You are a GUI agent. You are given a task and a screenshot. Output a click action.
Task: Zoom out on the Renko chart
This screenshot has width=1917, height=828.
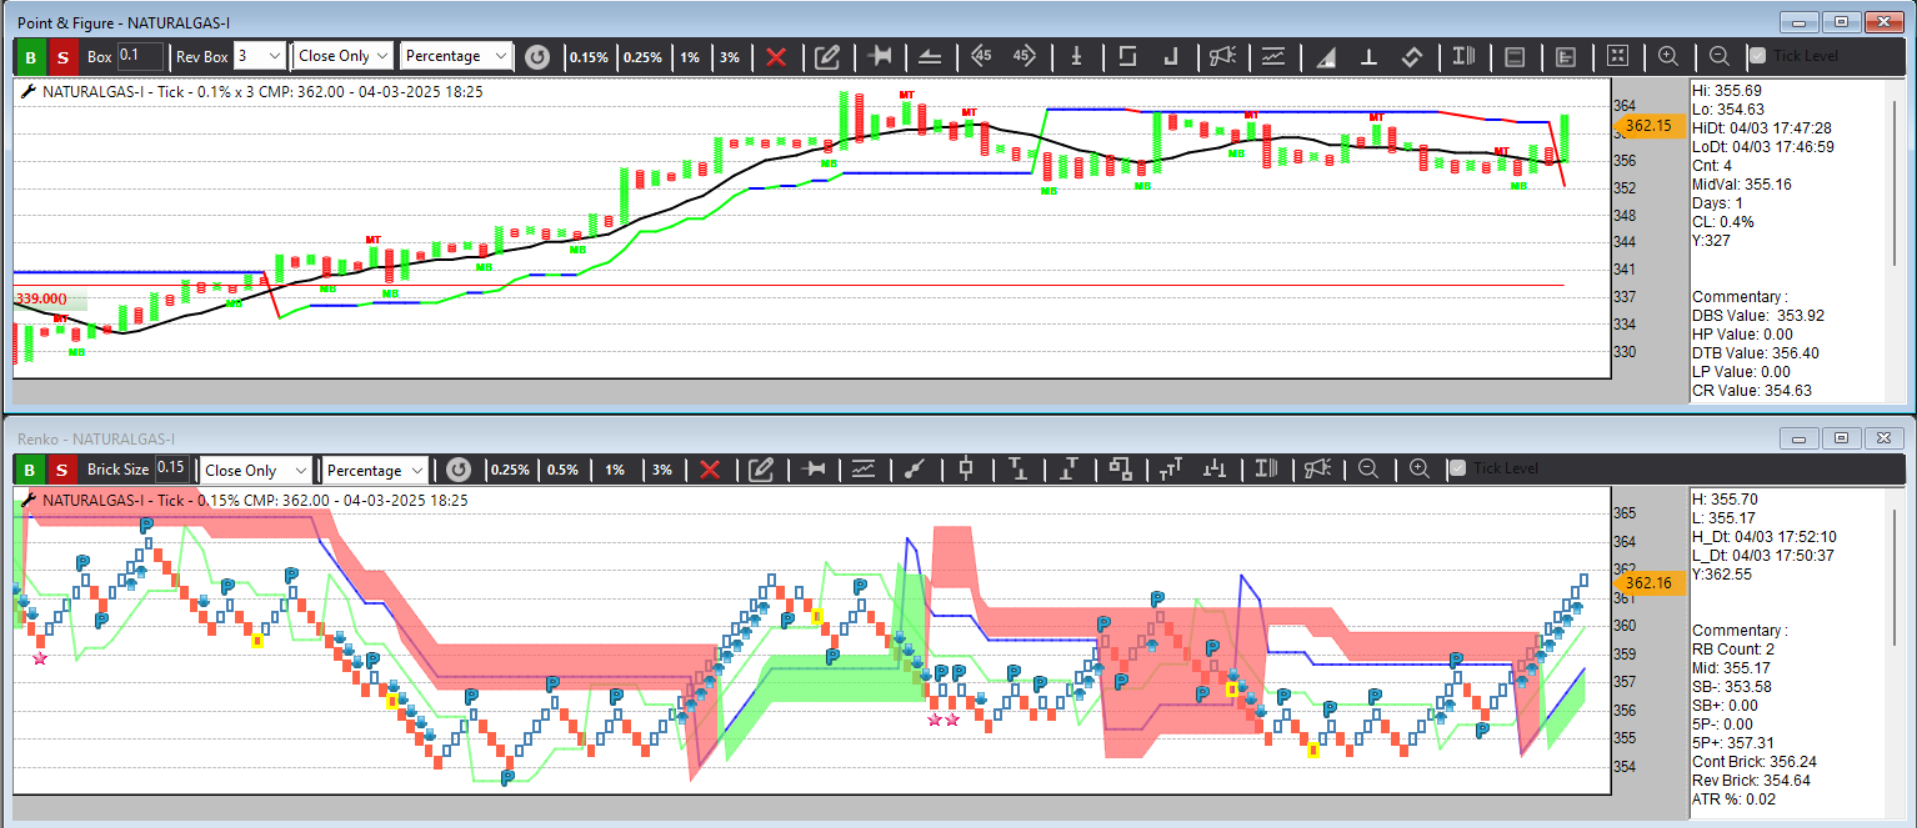(1368, 468)
